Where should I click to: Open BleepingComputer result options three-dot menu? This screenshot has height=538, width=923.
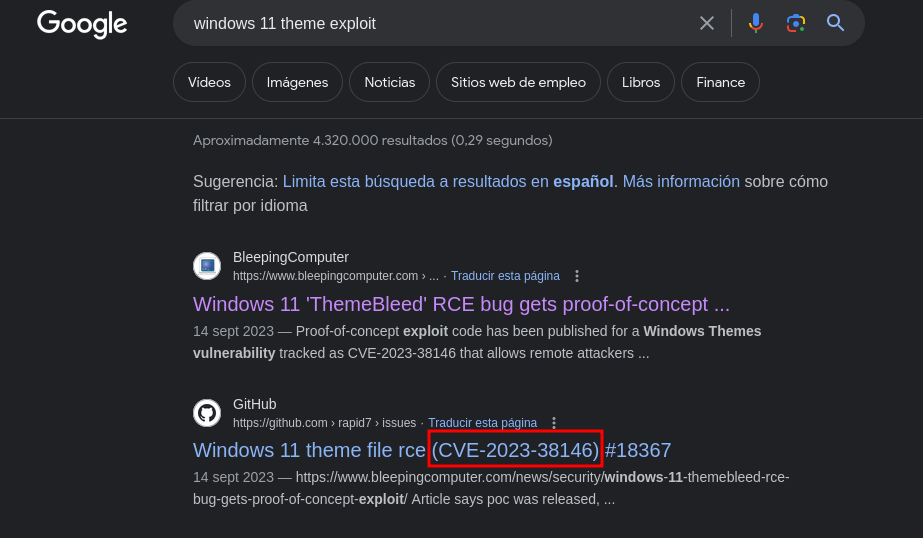click(577, 276)
